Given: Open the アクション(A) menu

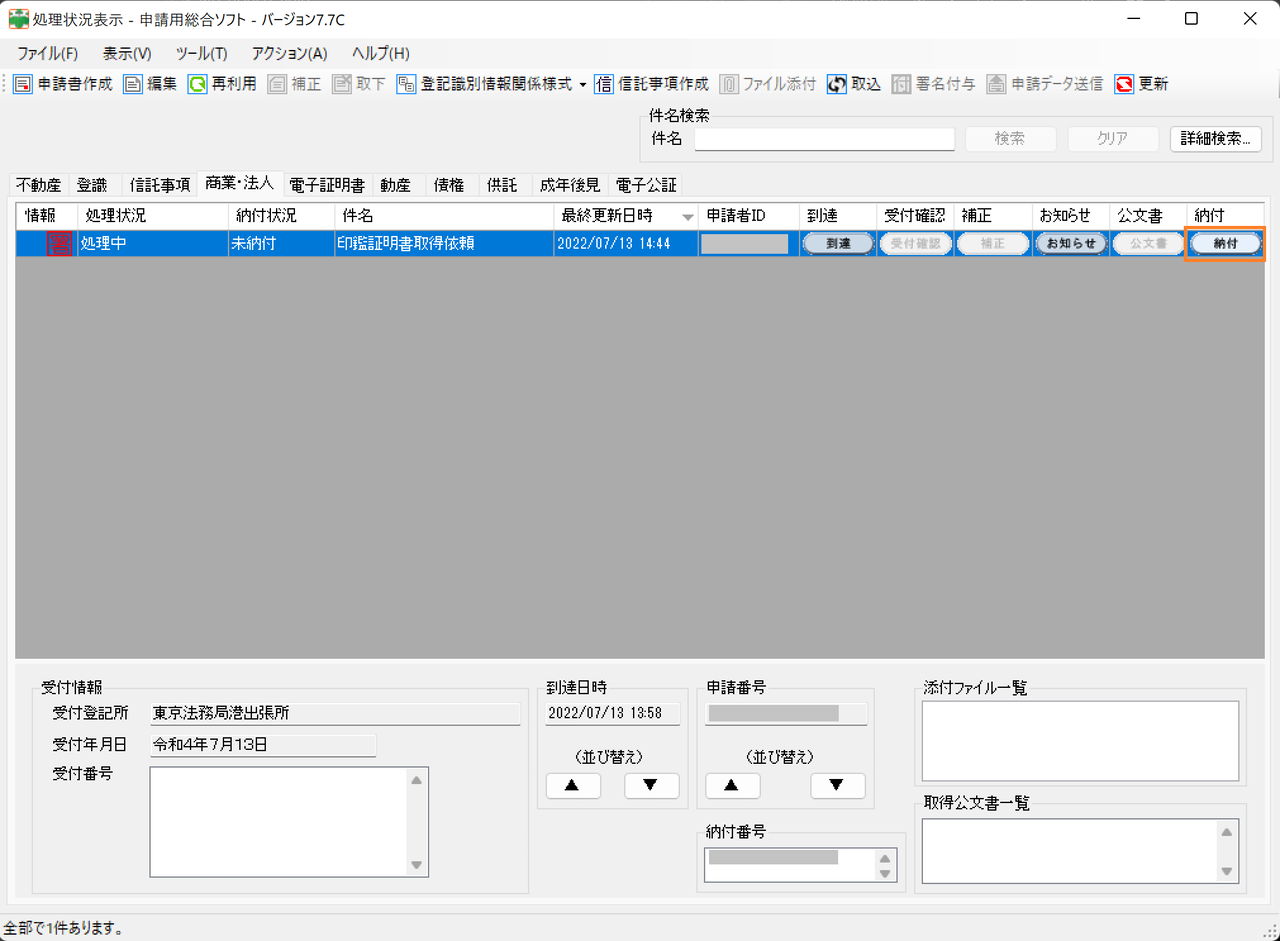Looking at the screenshot, I should (x=290, y=53).
